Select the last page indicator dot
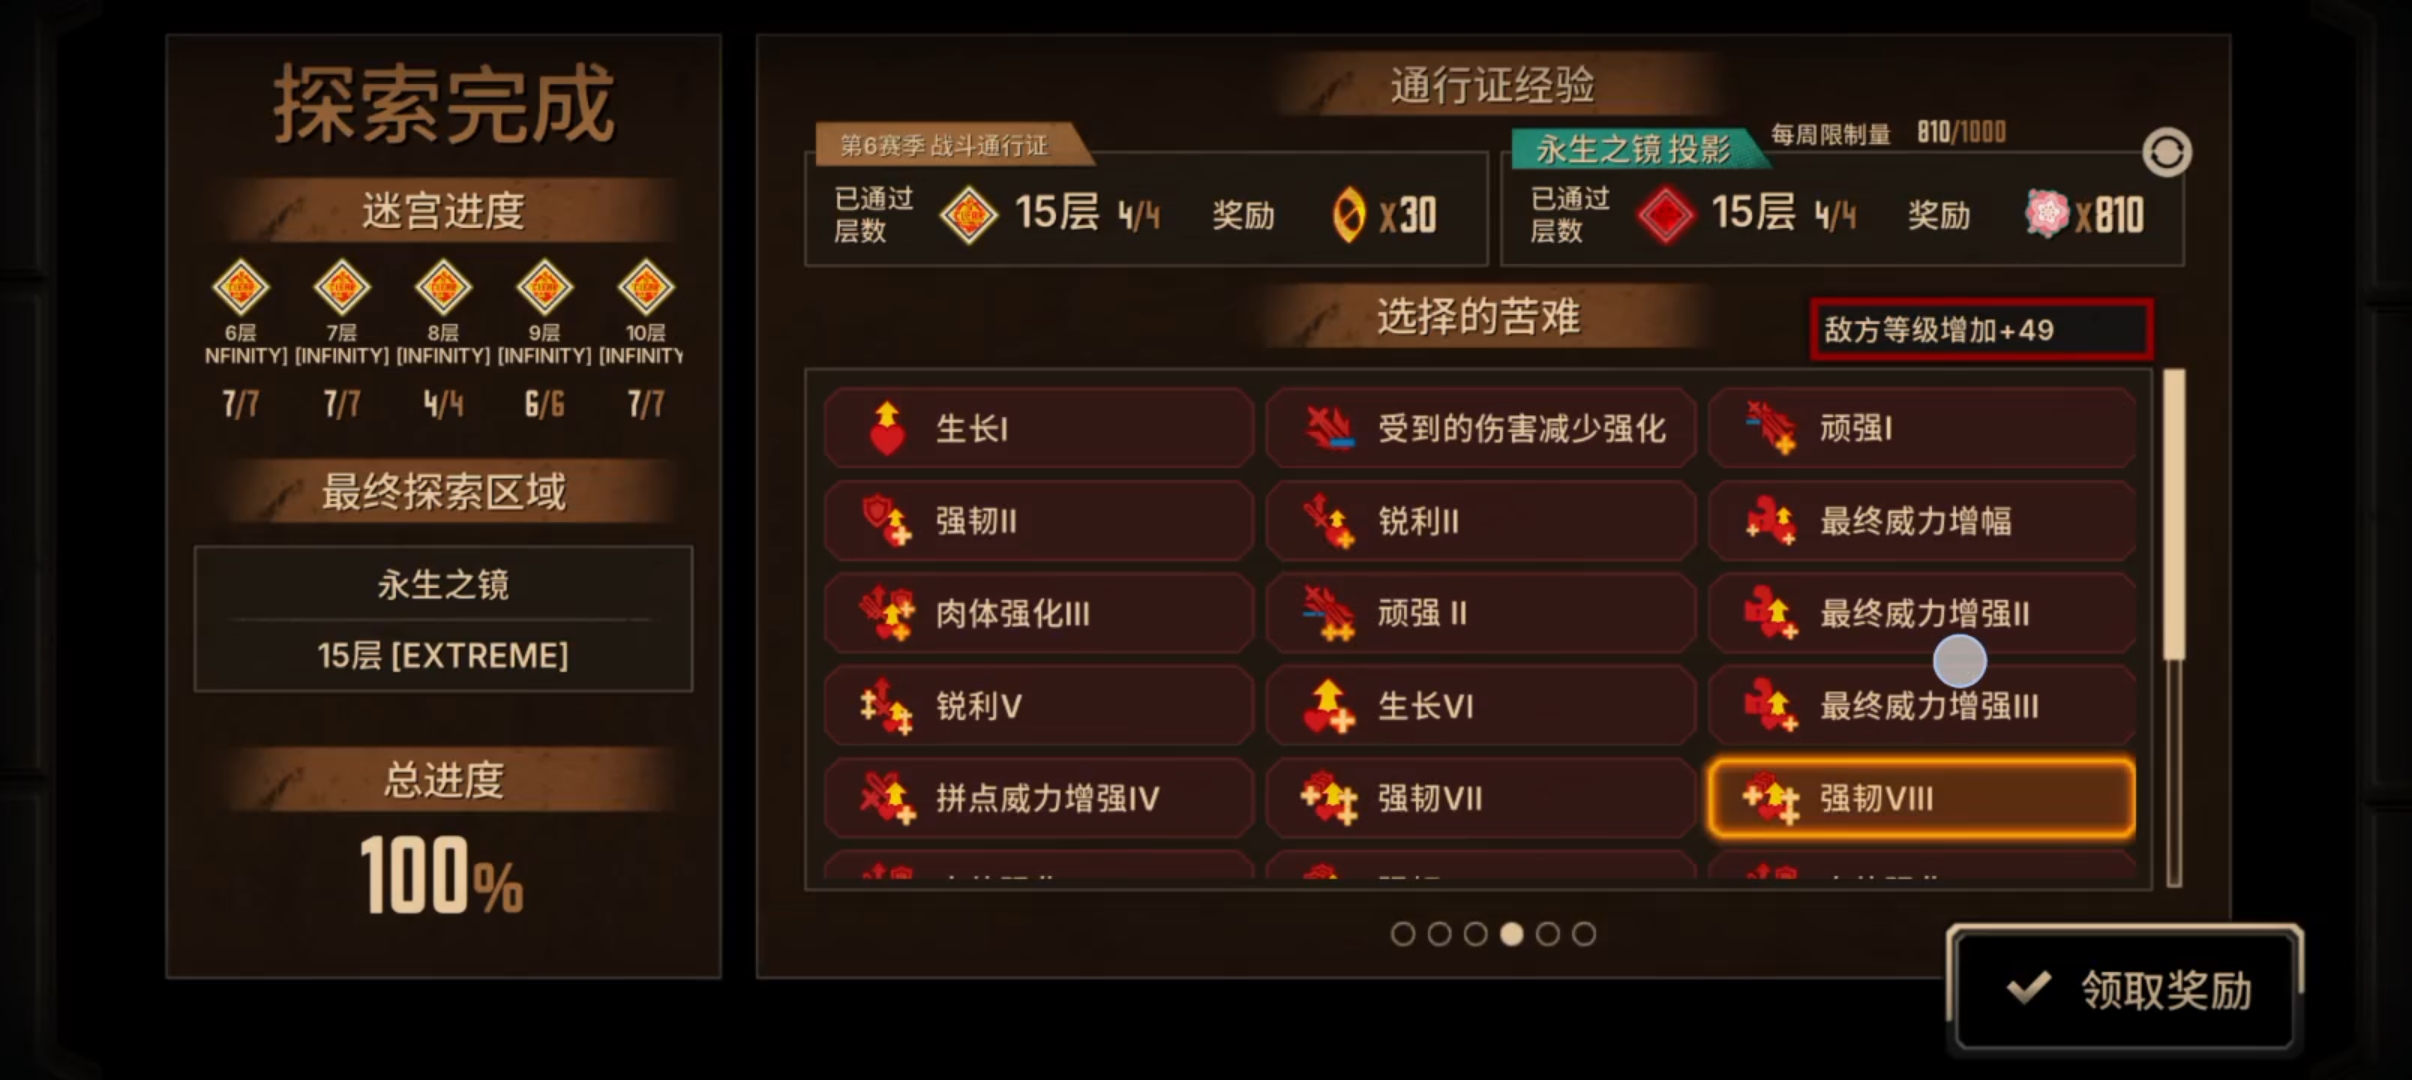This screenshot has width=2412, height=1080. (1584, 934)
